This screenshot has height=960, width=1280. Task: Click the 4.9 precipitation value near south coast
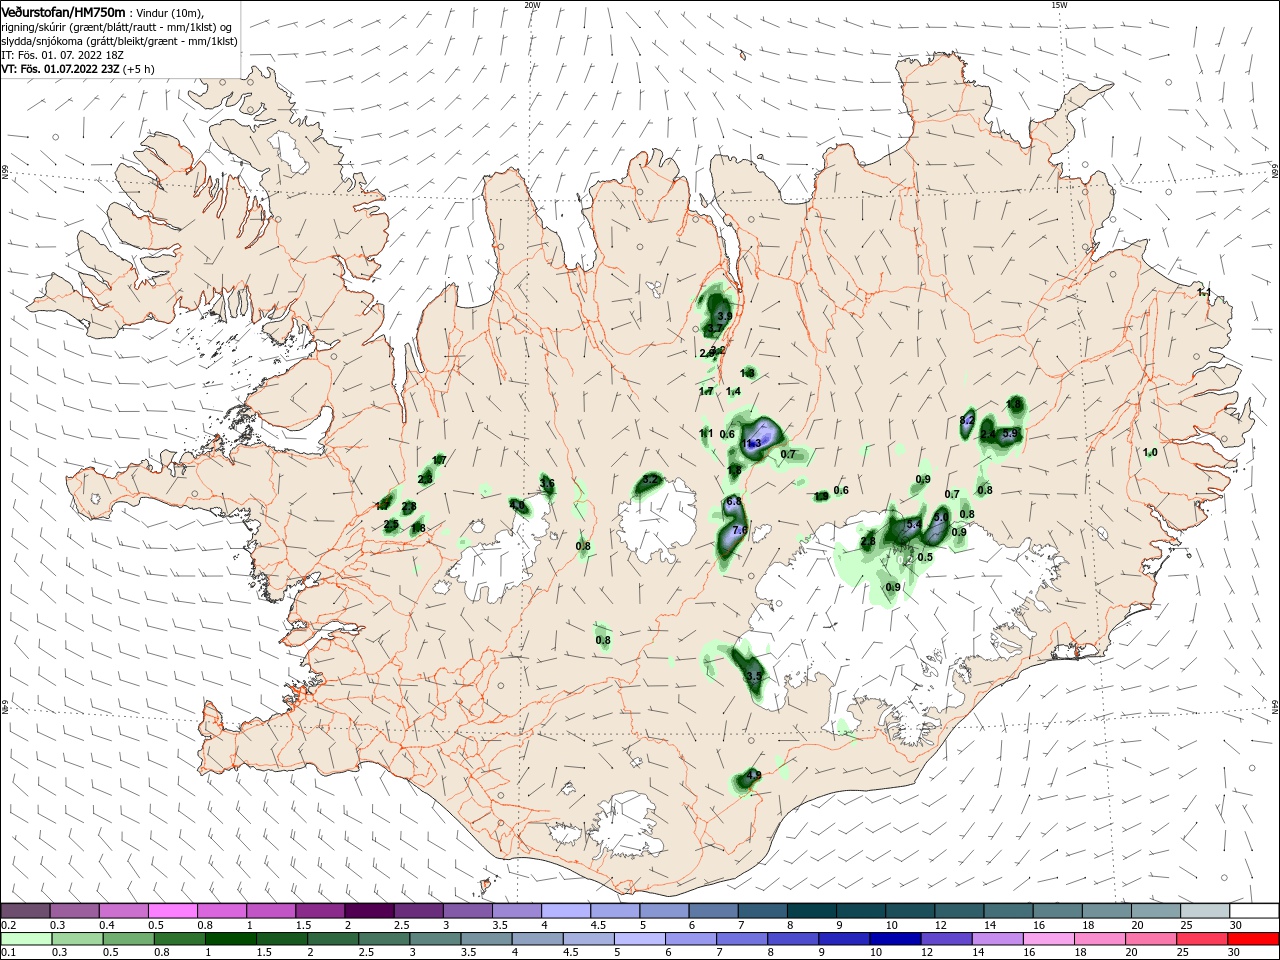point(754,775)
